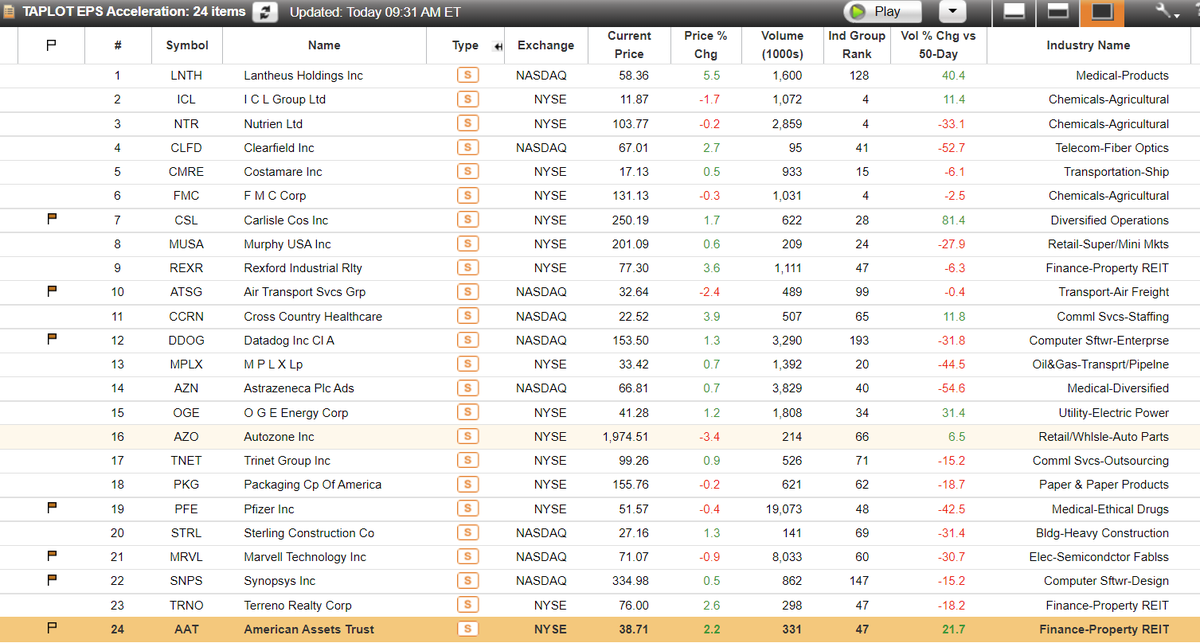Sort by the Current Price column header

pos(629,45)
